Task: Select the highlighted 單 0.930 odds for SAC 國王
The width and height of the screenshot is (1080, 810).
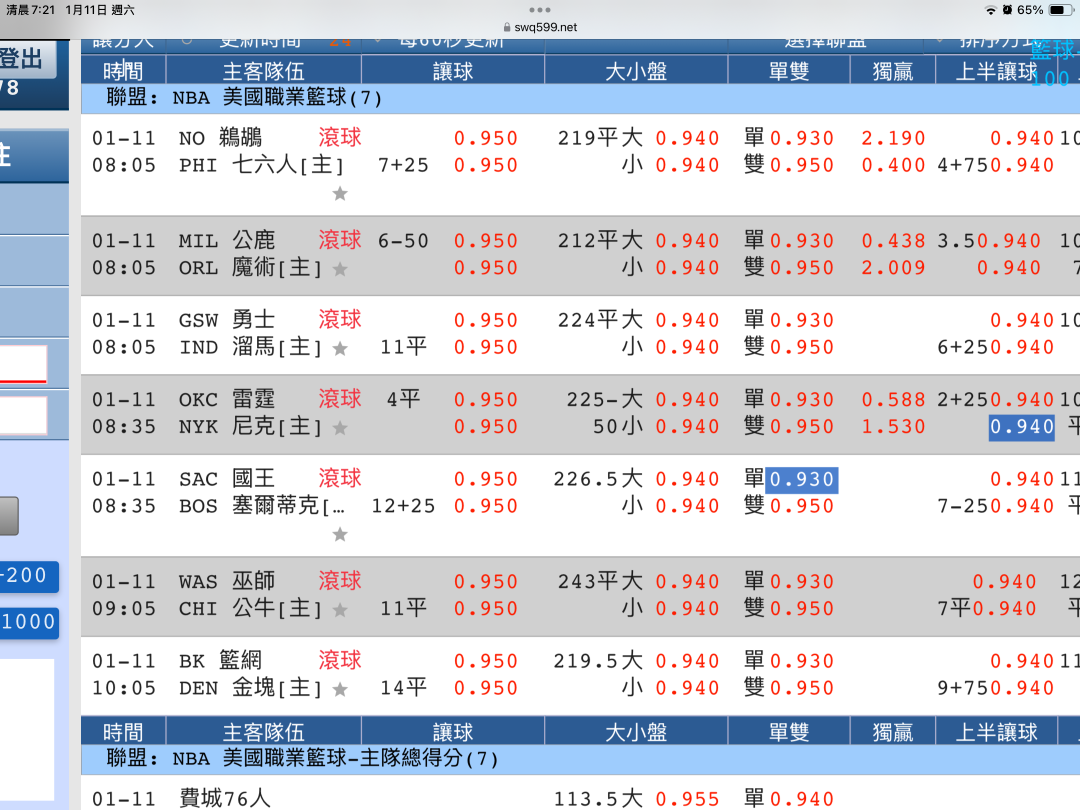Action: tap(802, 479)
